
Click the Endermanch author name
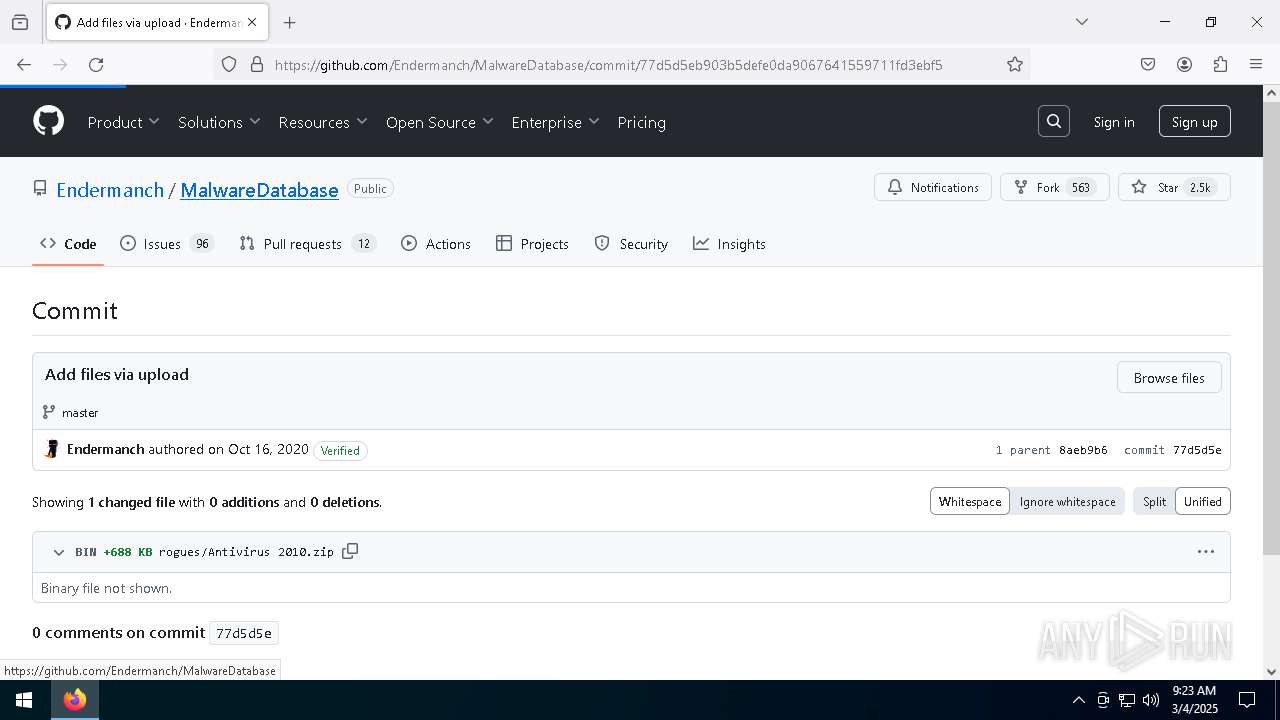click(x=105, y=449)
